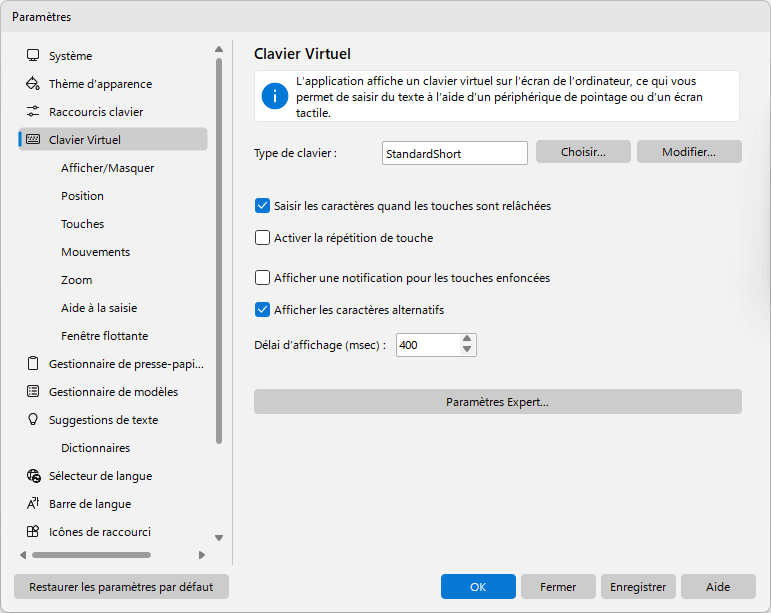Click the Thème d'apparence paint bucket icon
The height and width of the screenshot is (613, 771).
tap(33, 84)
